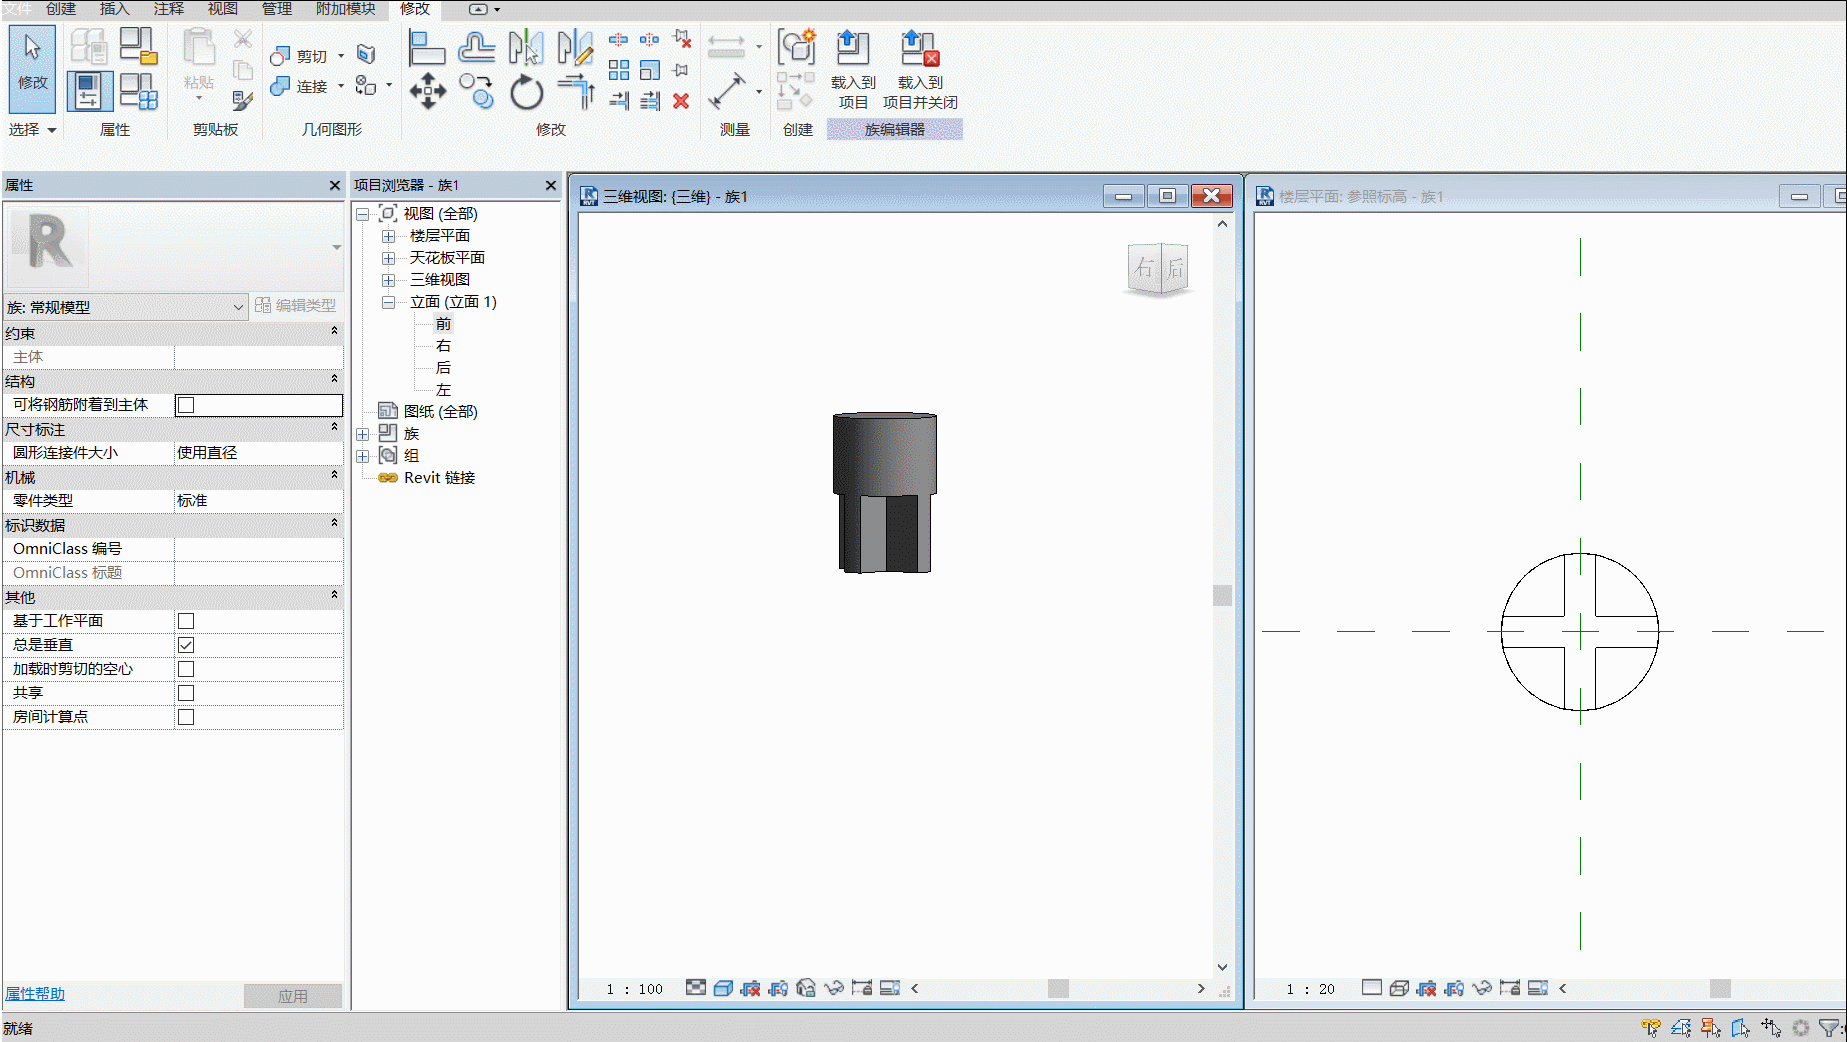Click the Trim/Extend tool icon
Image resolution: width=1847 pixels, height=1042 pixels.
click(576, 91)
